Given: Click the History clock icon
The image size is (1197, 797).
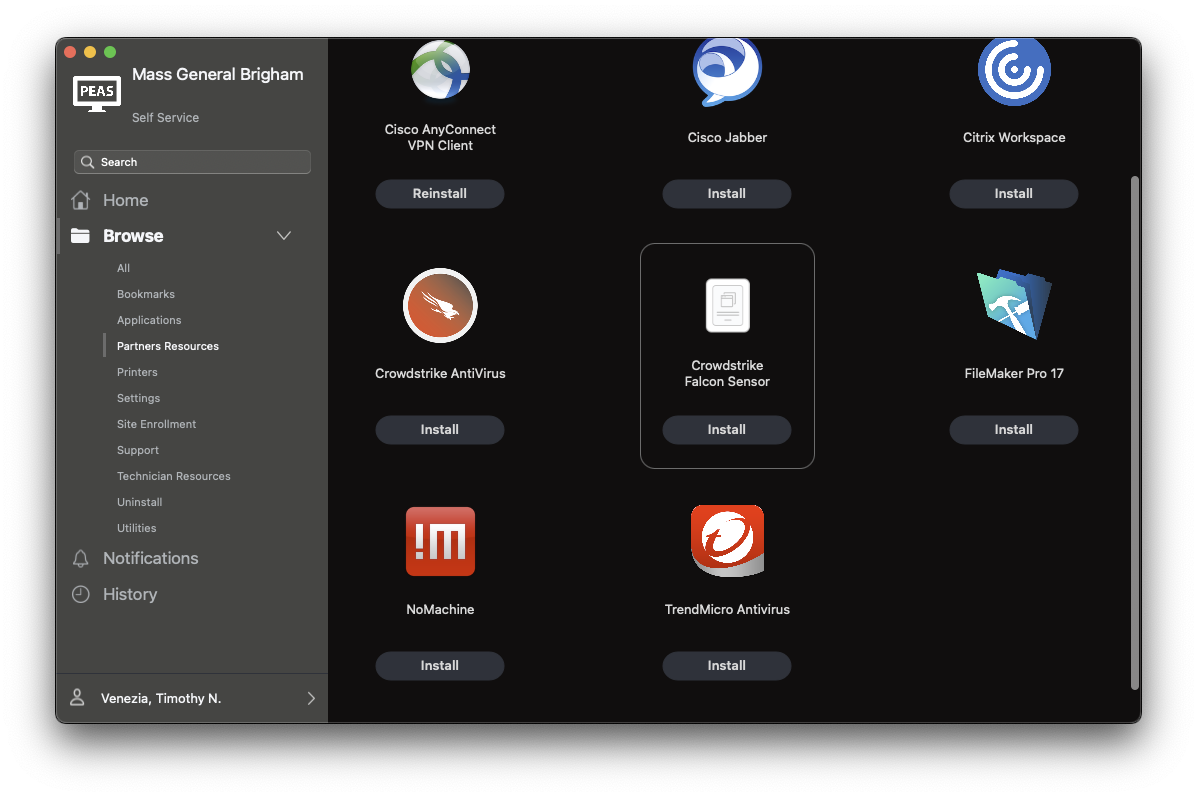Looking at the screenshot, I should (80, 594).
